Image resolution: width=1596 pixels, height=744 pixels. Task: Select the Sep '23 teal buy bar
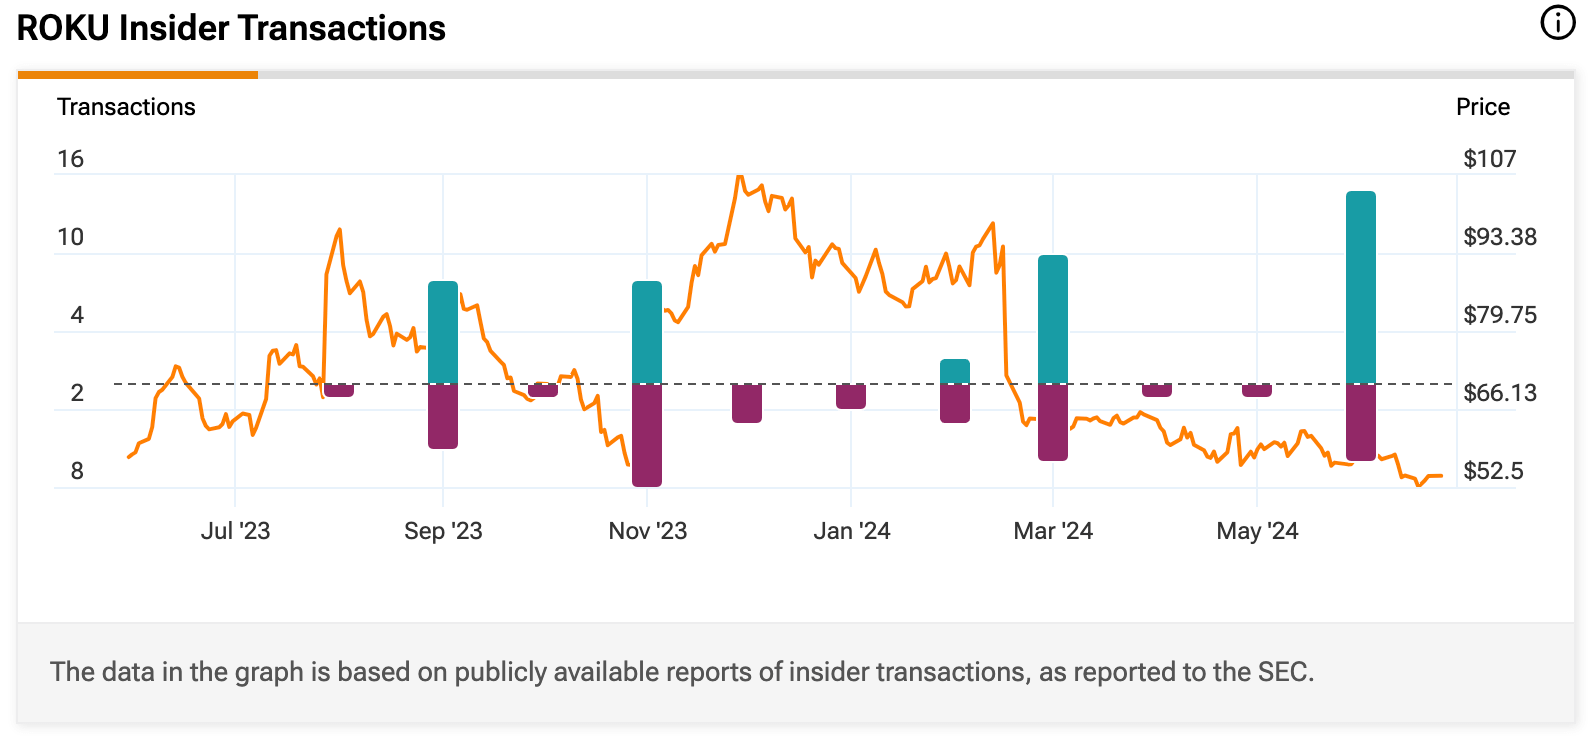pos(443,332)
